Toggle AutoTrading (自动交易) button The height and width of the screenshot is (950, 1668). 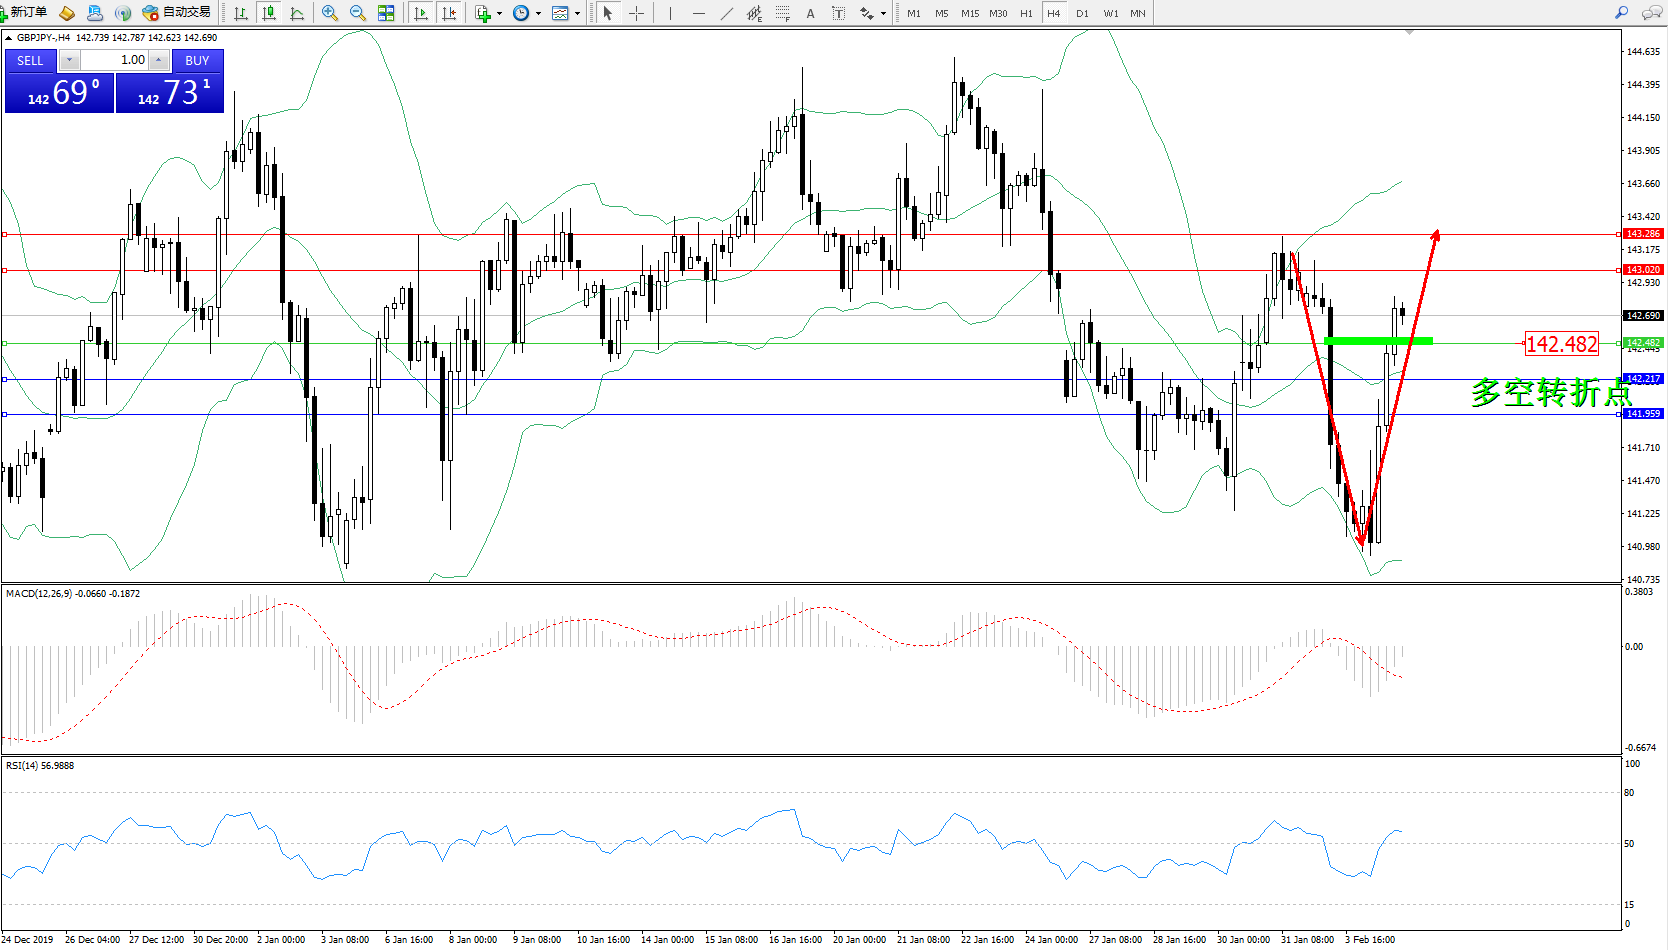pos(177,13)
